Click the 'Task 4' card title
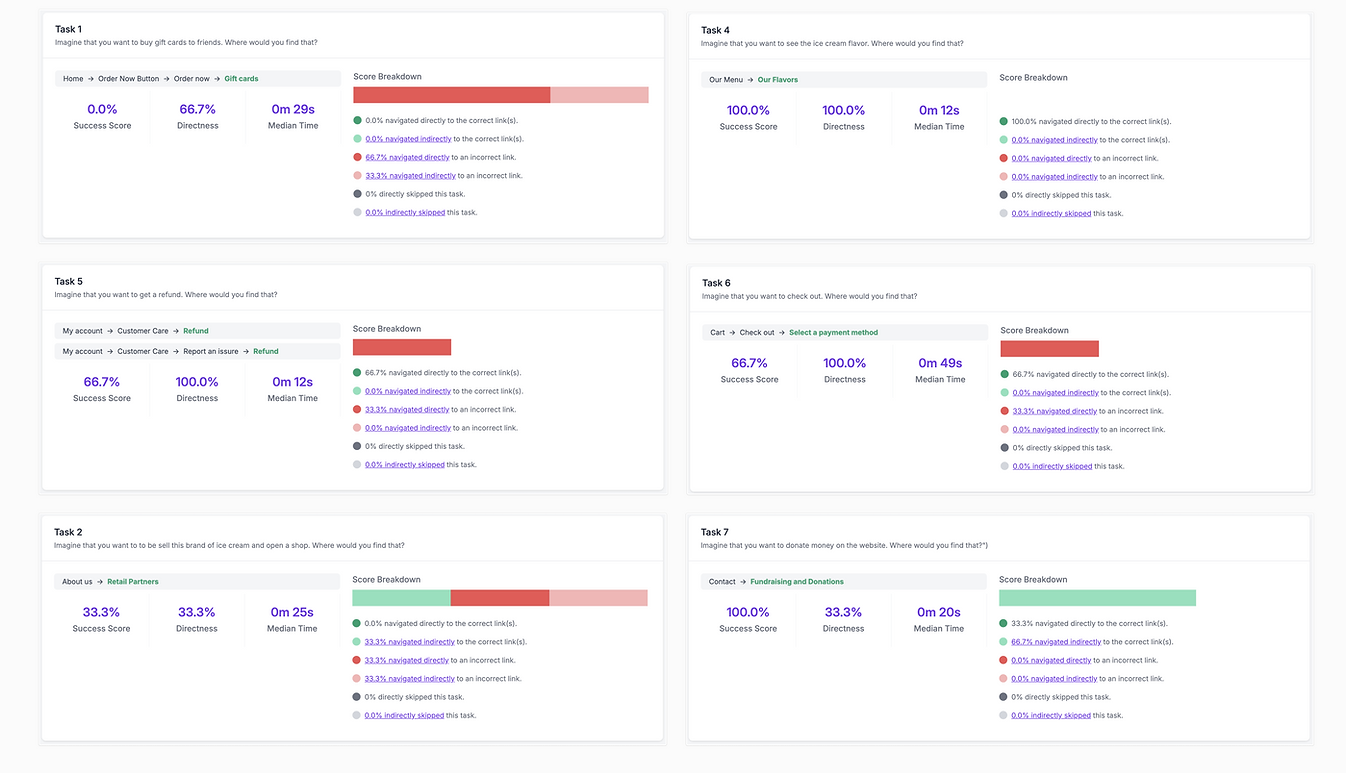This screenshot has height=773, width=1346. pos(715,30)
